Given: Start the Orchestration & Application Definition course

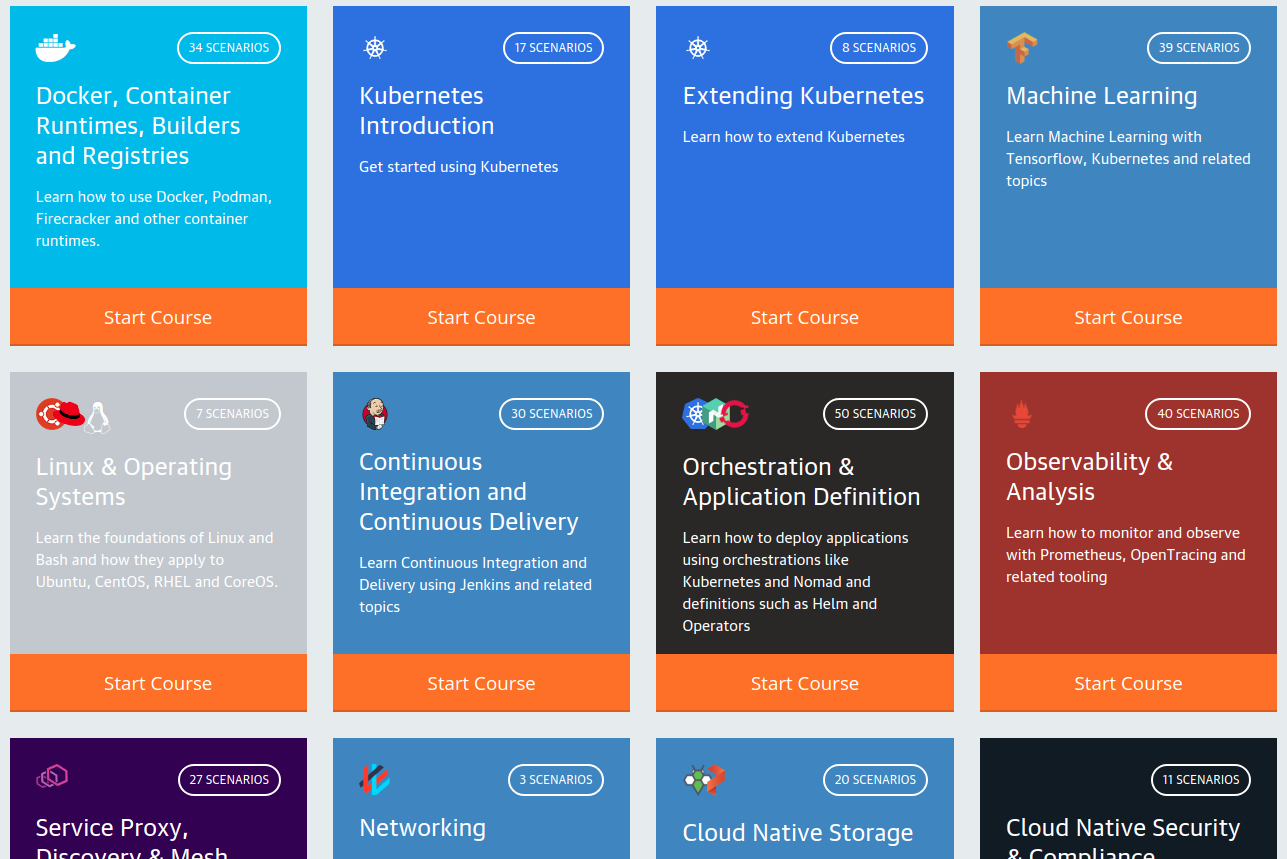Looking at the screenshot, I should click(x=805, y=683).
